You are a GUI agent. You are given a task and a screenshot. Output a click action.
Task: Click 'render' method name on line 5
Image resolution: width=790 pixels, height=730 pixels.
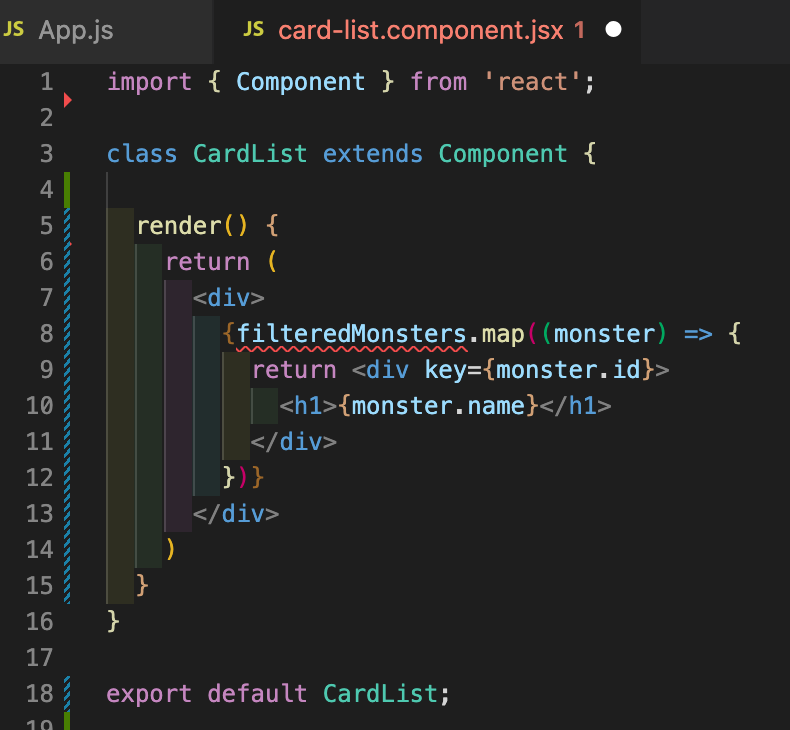[x=179, y=226]
